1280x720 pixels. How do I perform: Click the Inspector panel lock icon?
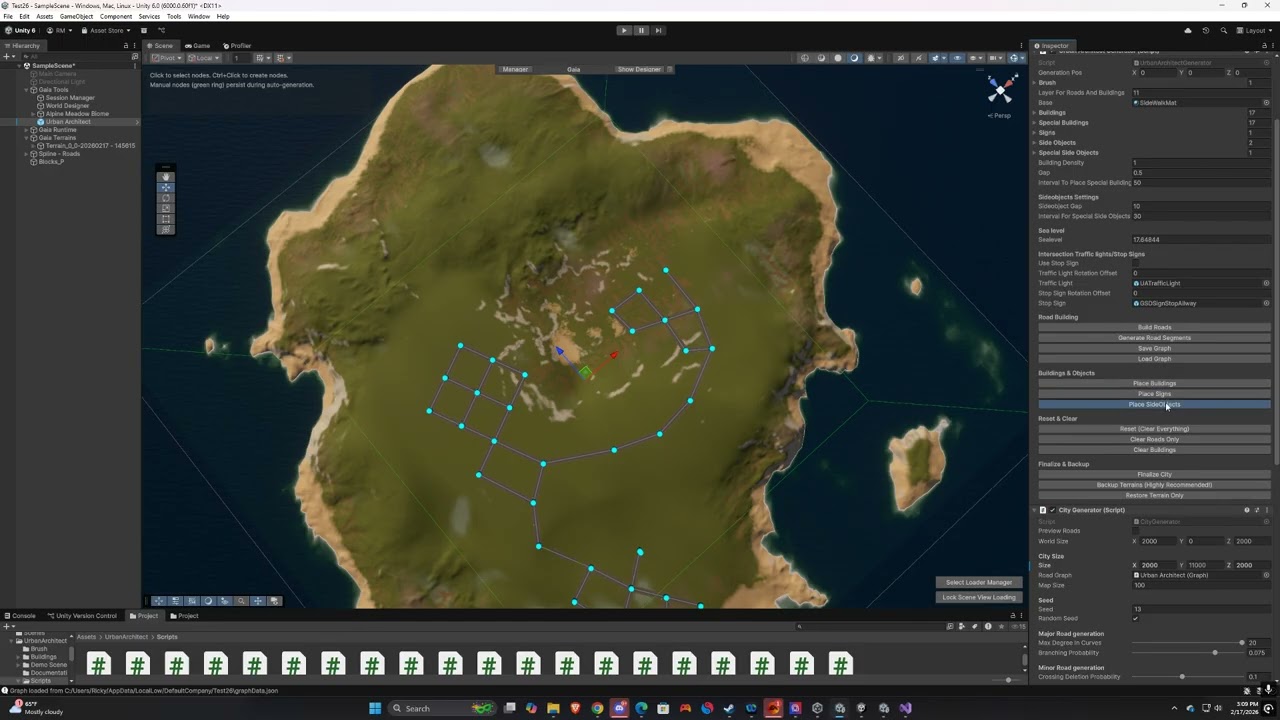pos(1264,46)
